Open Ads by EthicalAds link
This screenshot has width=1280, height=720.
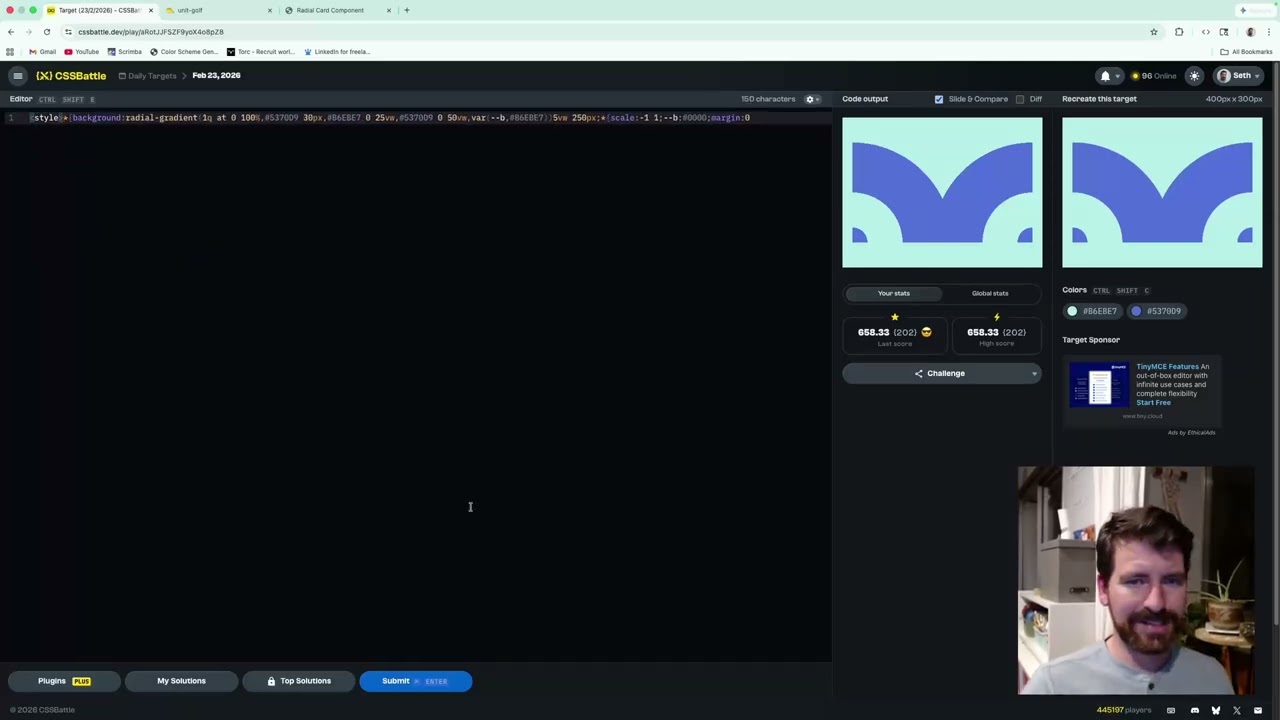click(1191, 433)
